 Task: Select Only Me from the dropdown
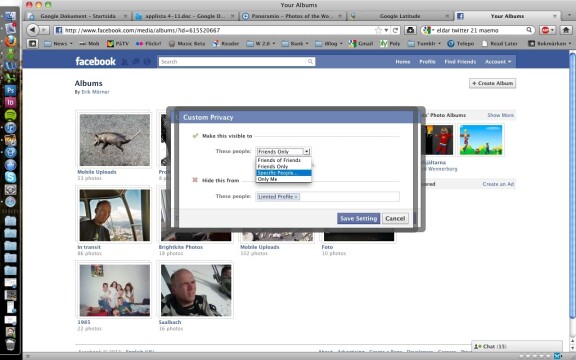(284, 179)
